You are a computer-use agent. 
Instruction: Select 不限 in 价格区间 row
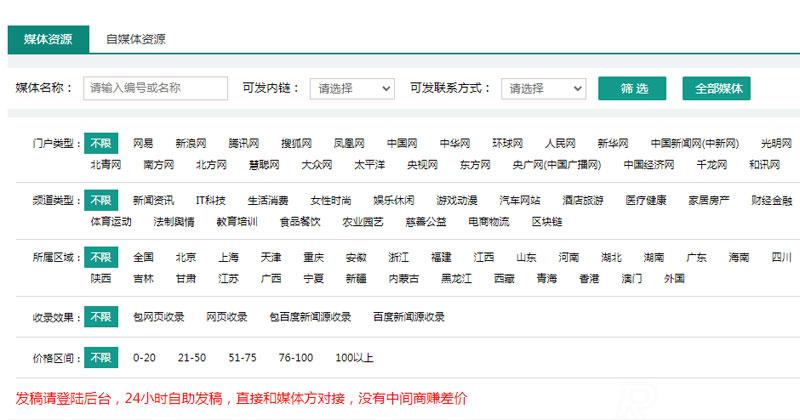(x=100, y=357)
